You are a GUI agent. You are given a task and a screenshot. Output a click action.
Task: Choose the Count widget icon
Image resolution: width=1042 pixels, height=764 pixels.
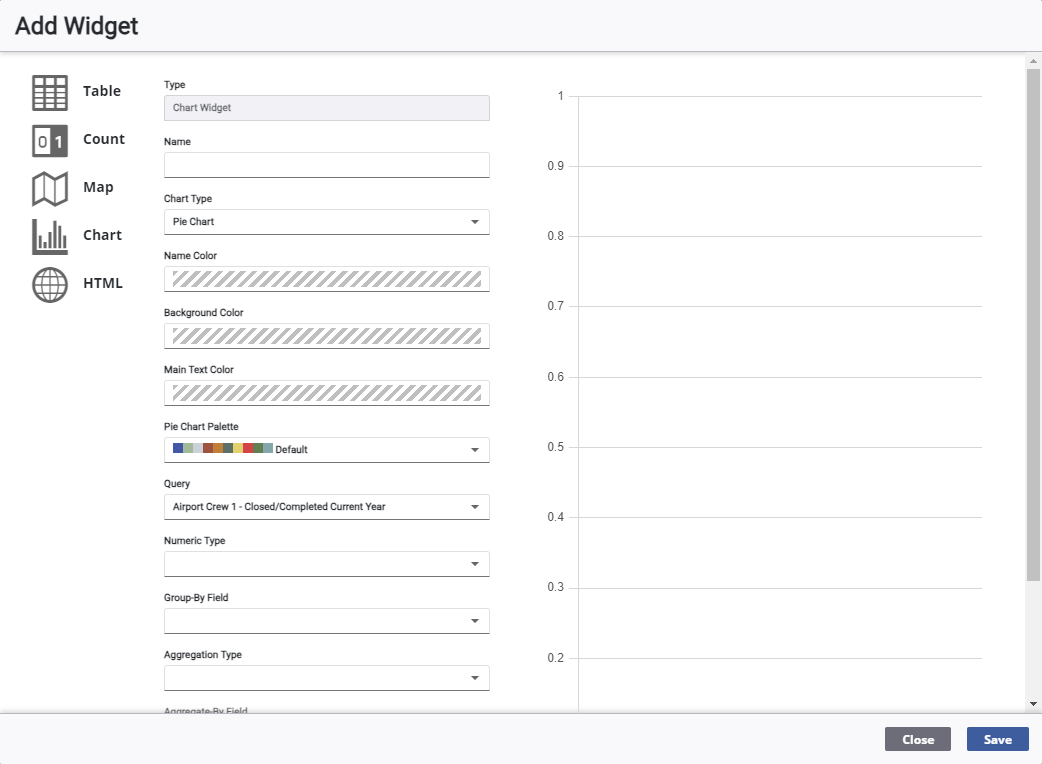50,140
